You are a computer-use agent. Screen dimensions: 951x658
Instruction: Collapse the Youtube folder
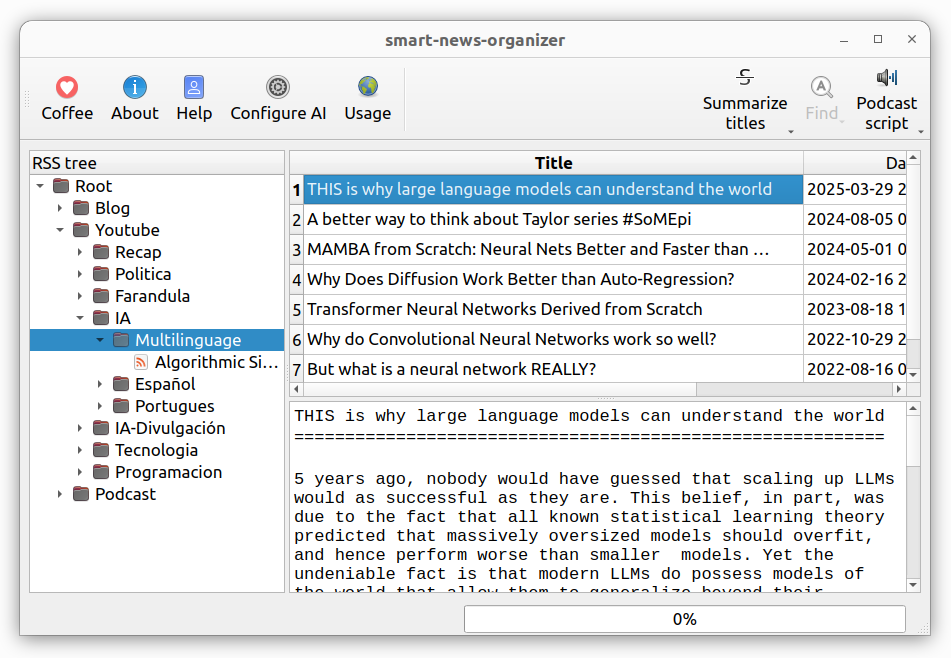pyautogui.click(x=59, y=229)
